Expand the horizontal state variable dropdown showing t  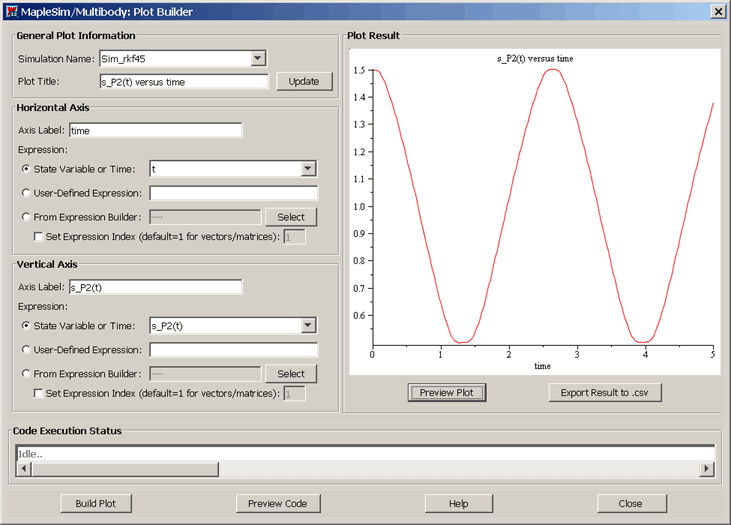[308, 169]
